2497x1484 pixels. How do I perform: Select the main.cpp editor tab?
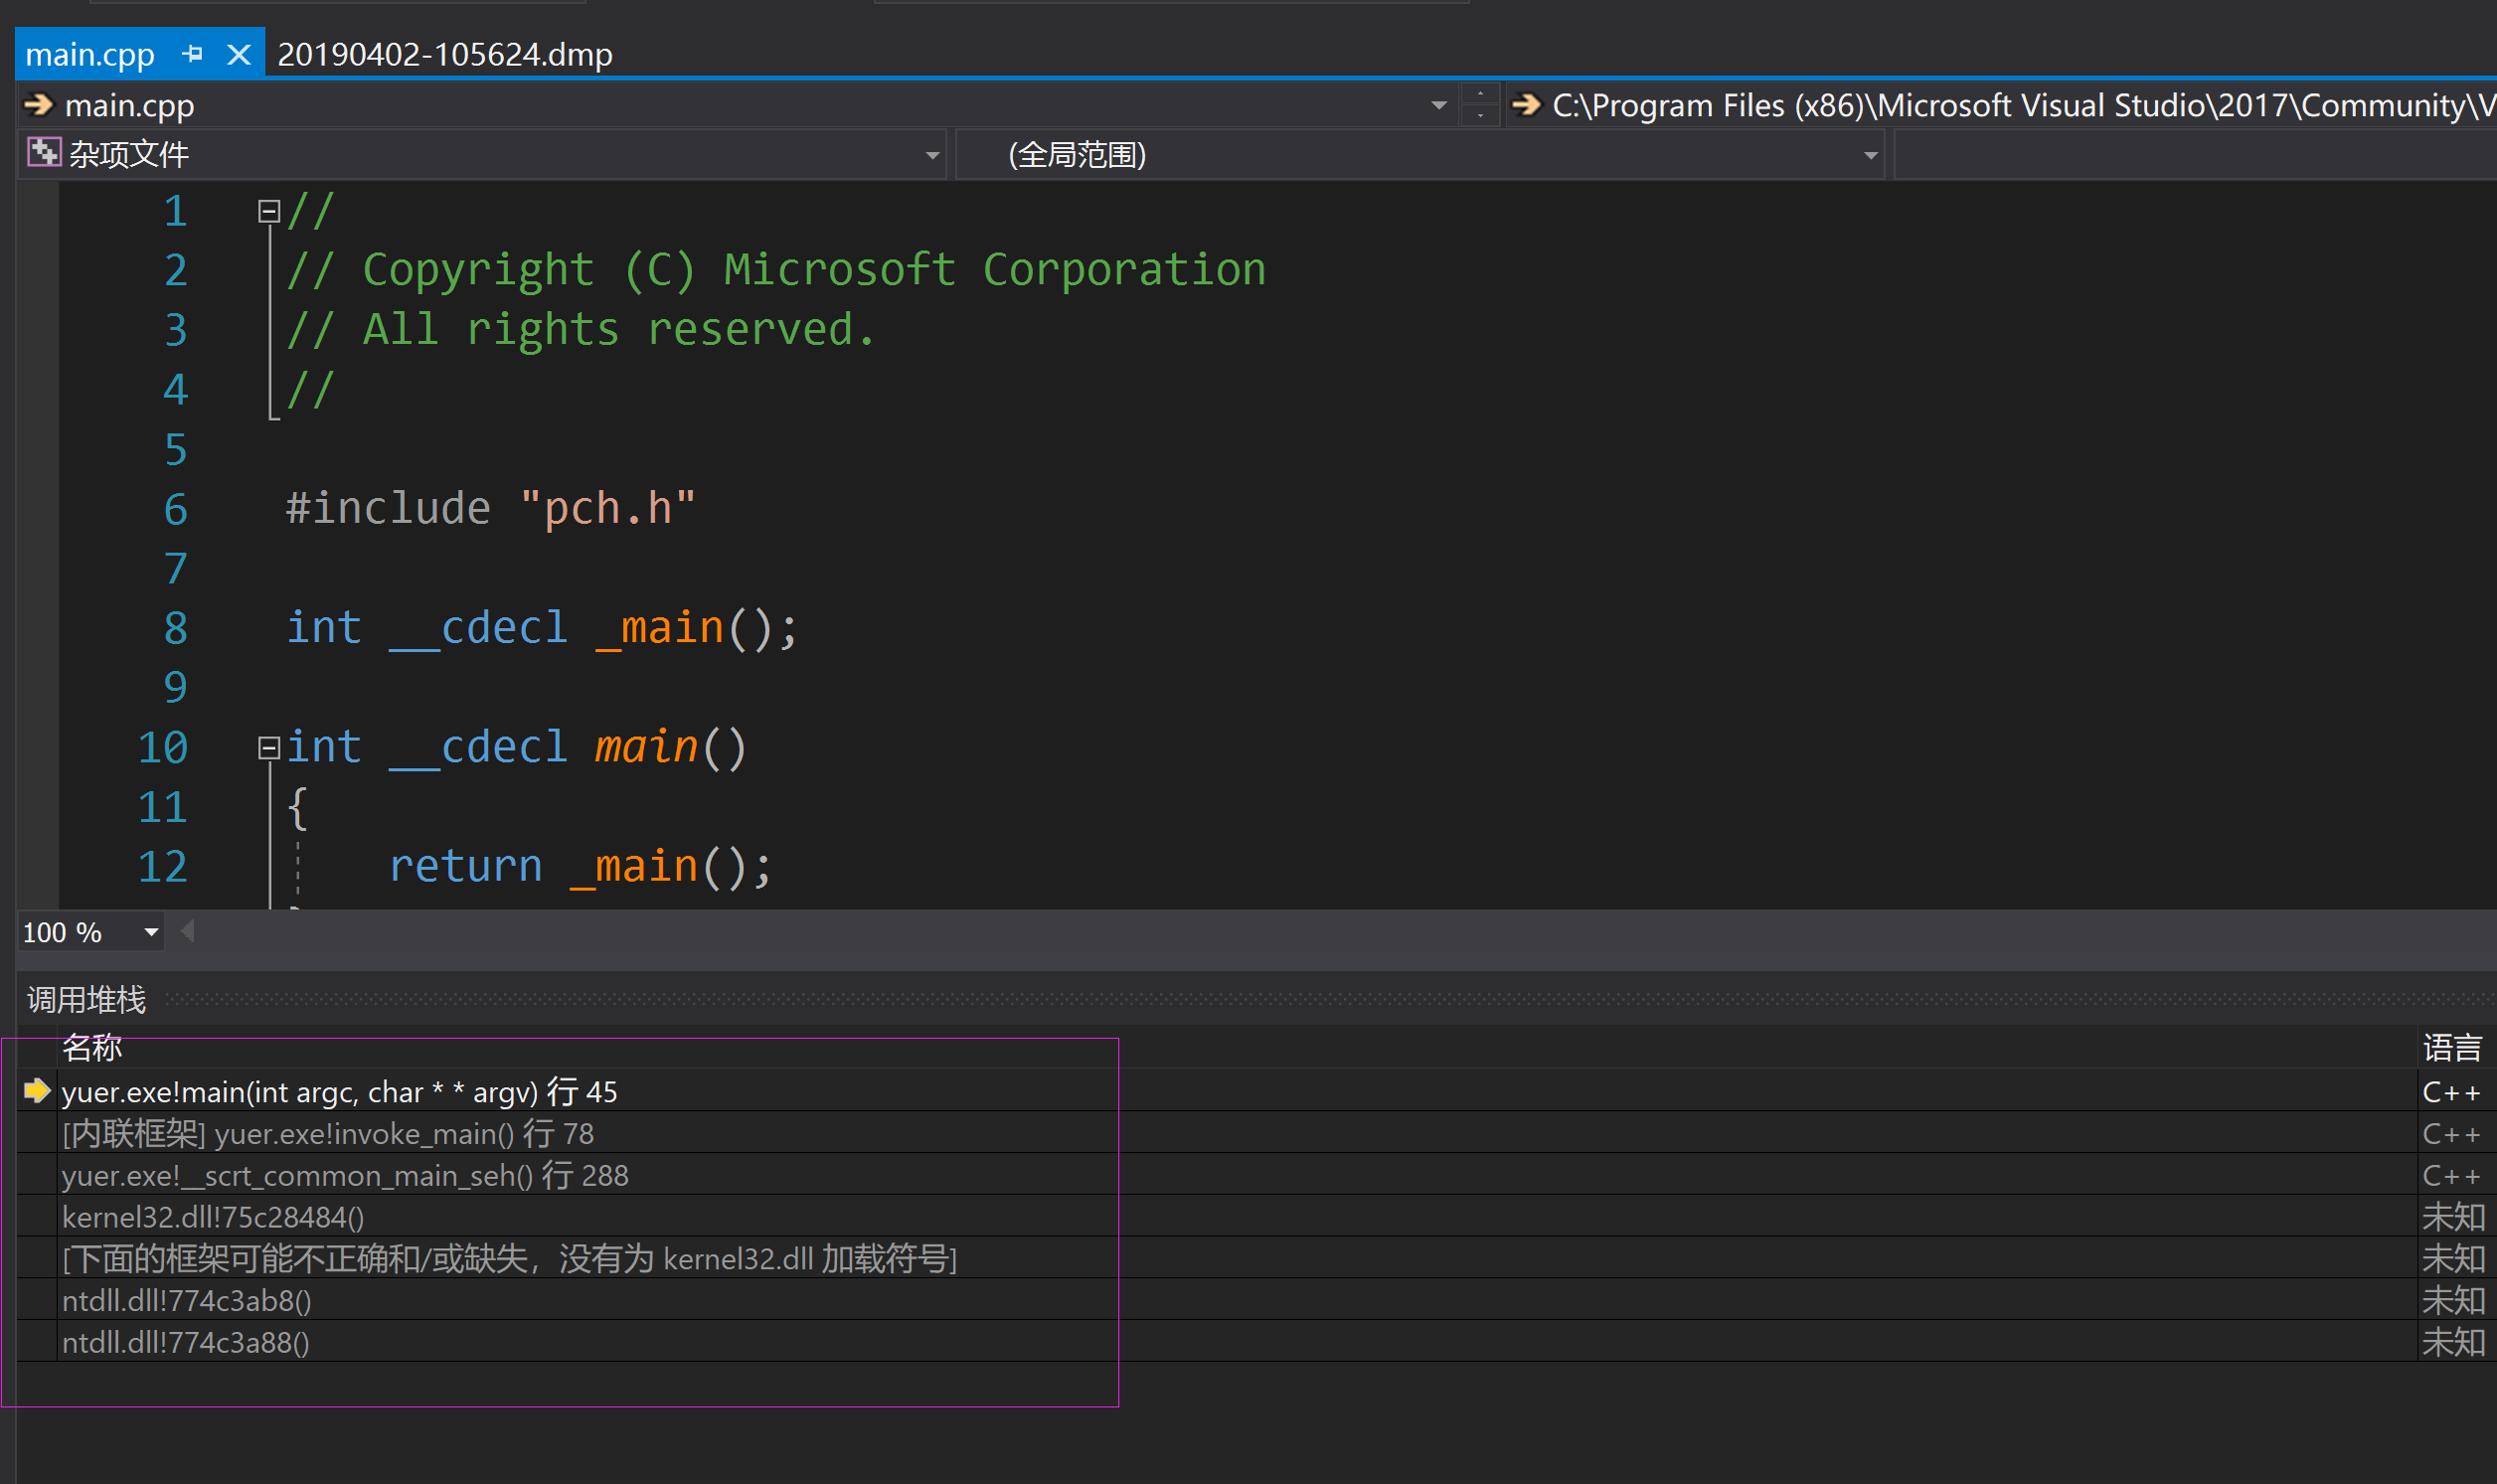(90, 54)
